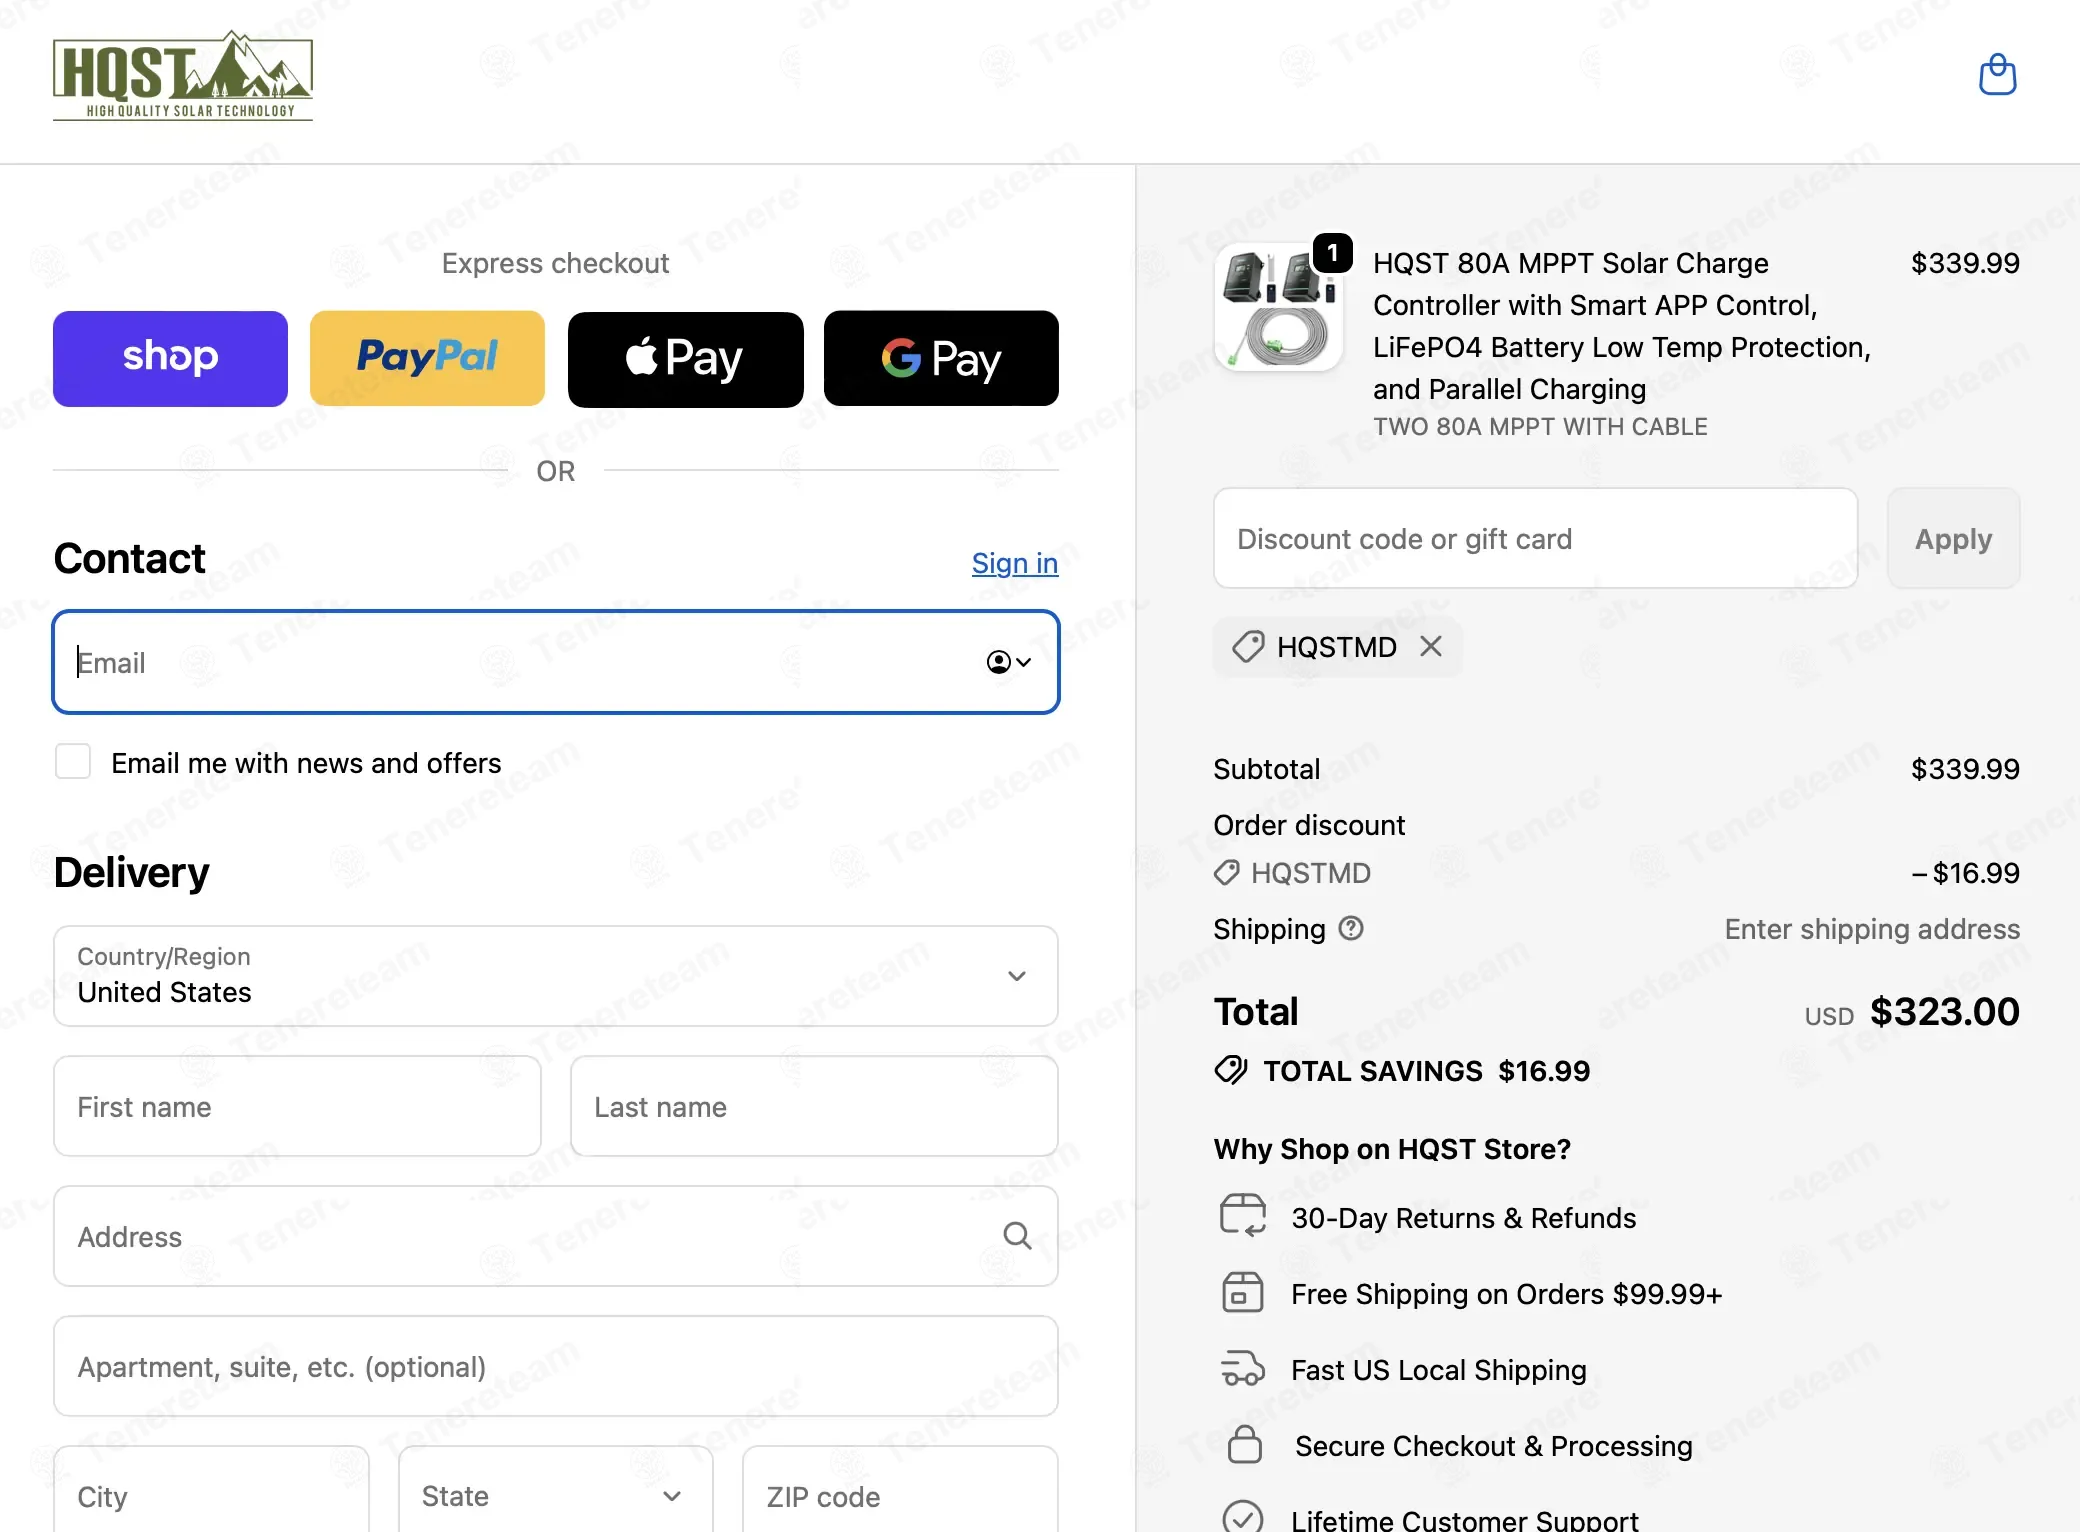Viewport: 2080px width, 1532px height.
Task: Click '30-Day Returns & Refunds' text
Action: pos(1463,1218)
